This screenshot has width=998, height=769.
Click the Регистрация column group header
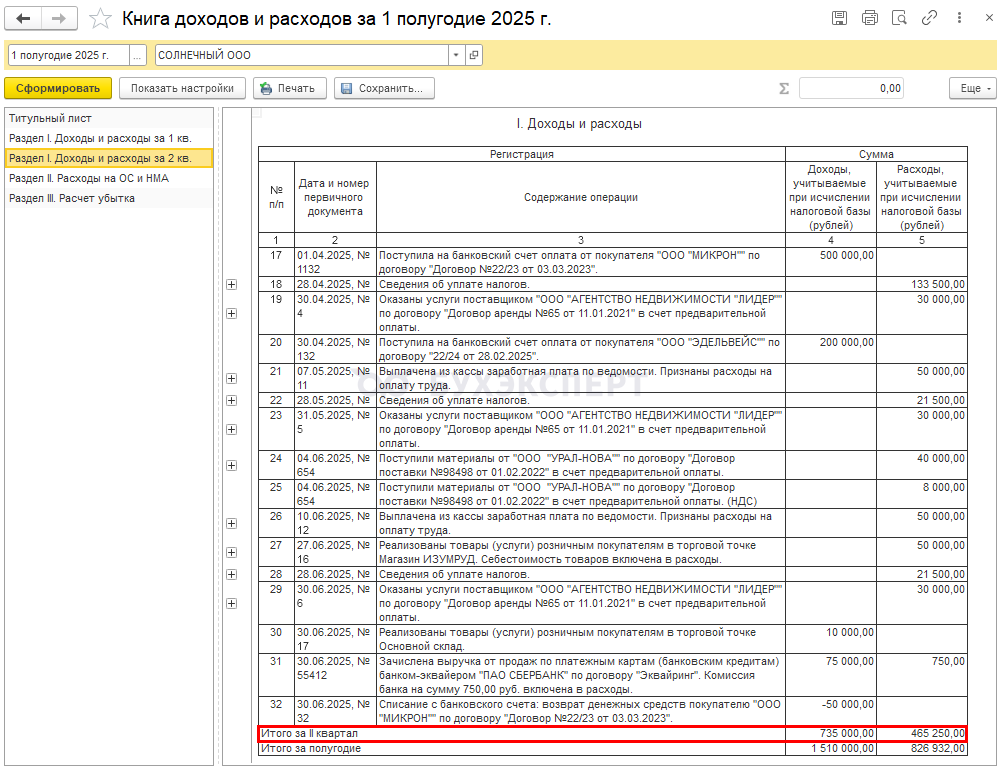pos(522,154)
